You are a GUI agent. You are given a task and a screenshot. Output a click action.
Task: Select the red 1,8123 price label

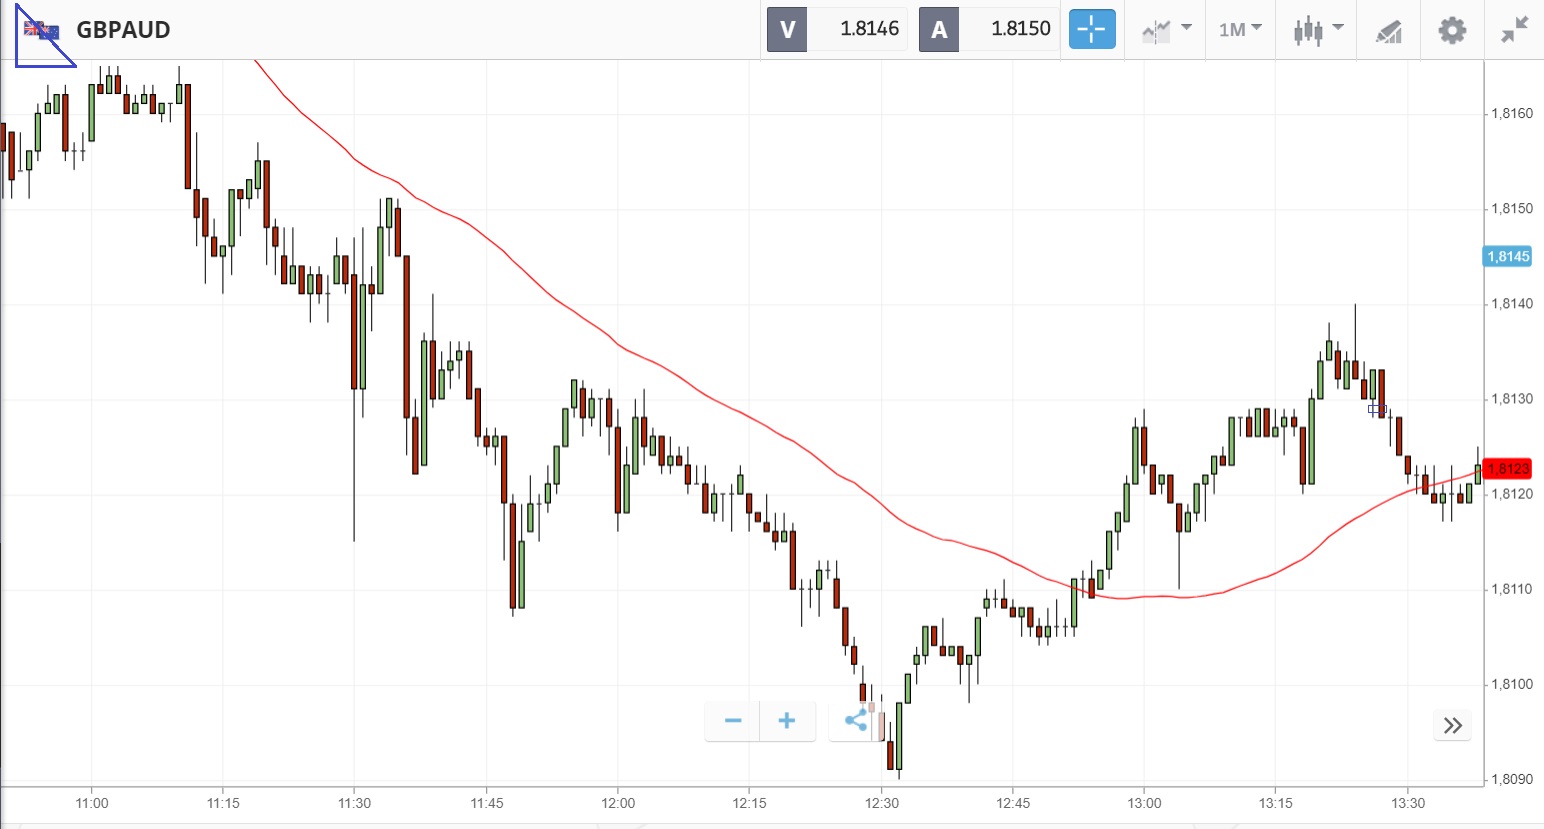tap(1507, 469)
